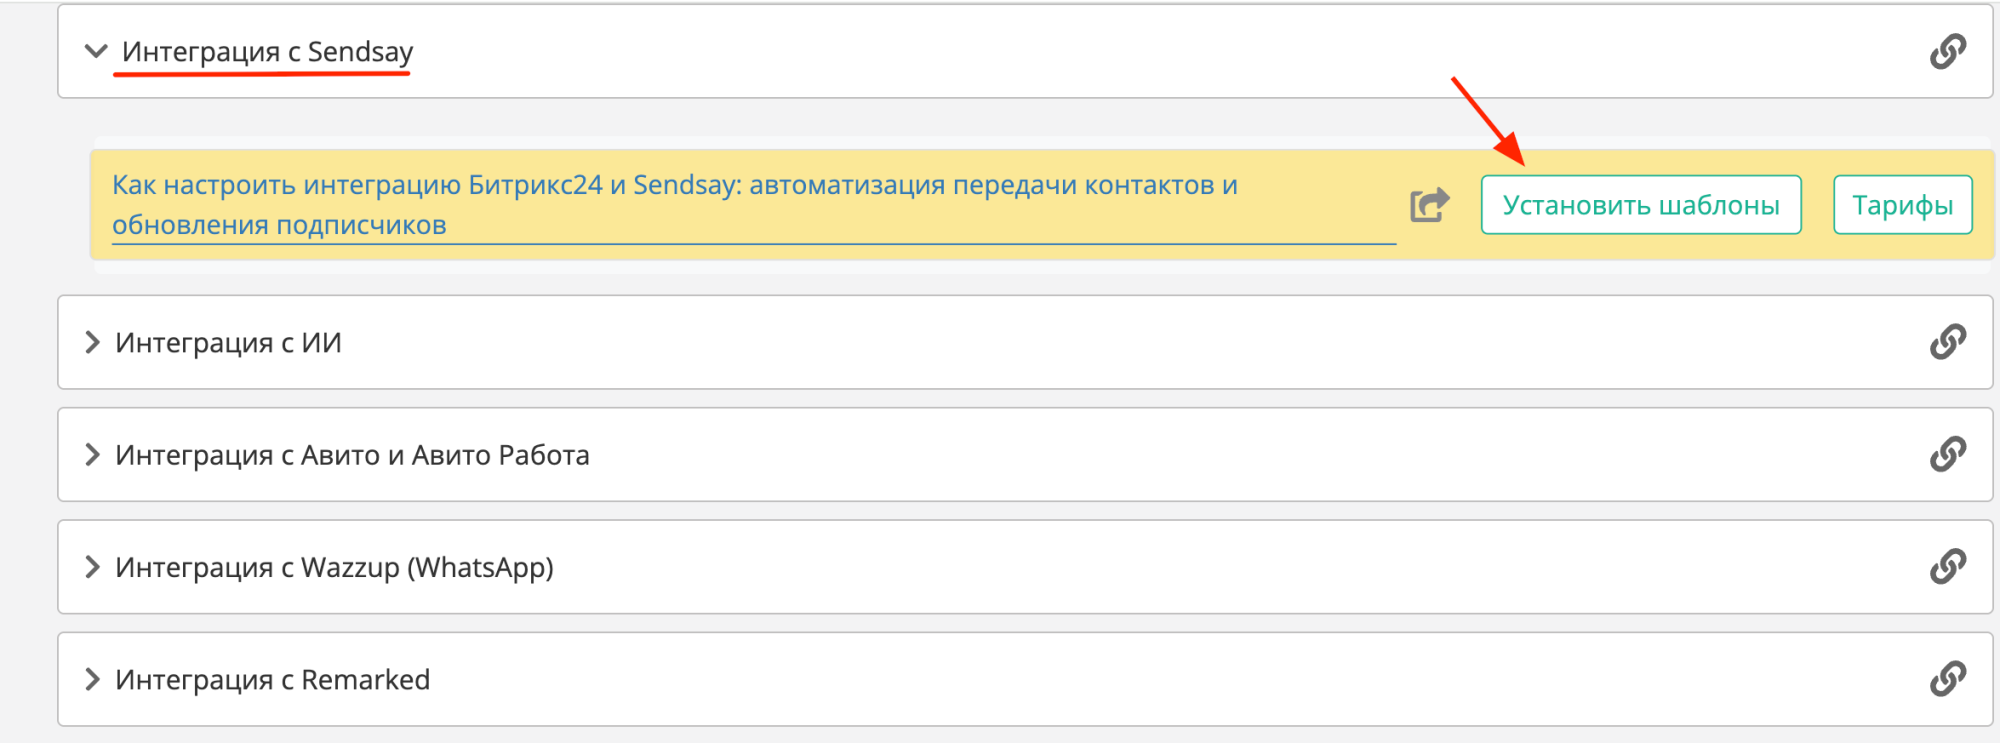Expand the Авито и Авито Работа chevron
Image resolution: width=2000 pixels, height=743 pixels.
pos(93,455)
